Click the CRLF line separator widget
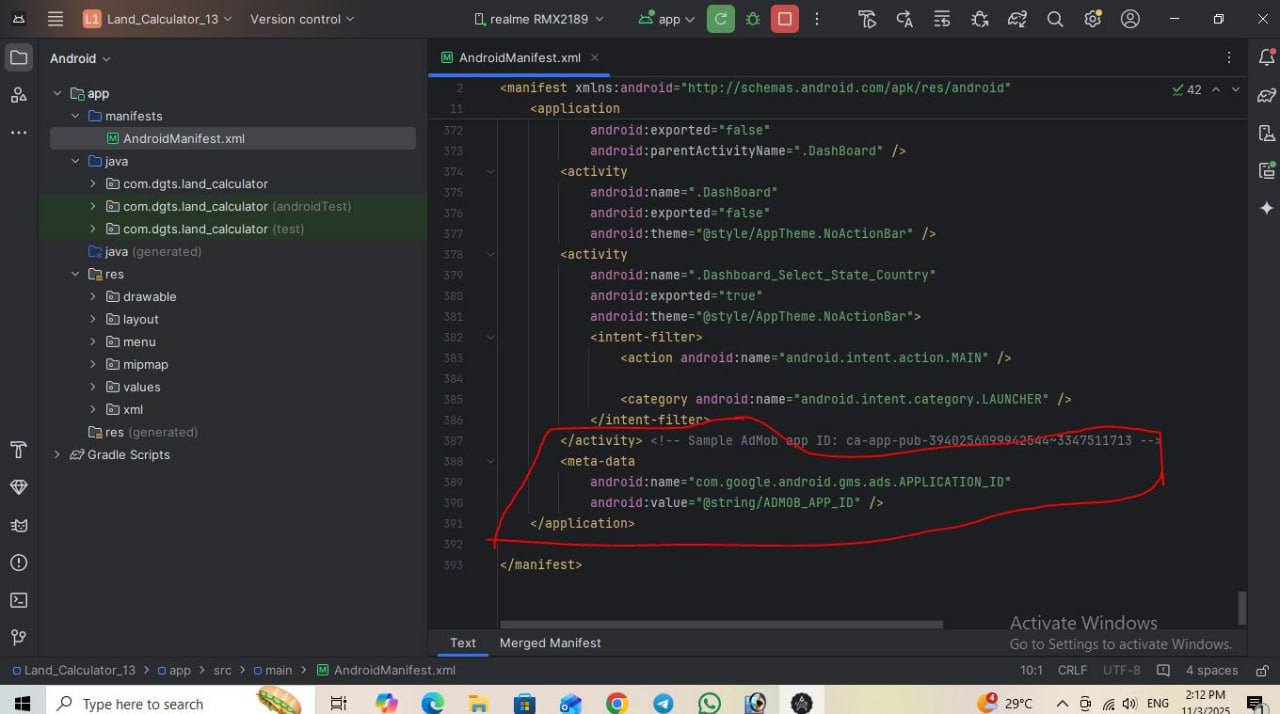1280x714 pixels. click(x=1072, y=670)
